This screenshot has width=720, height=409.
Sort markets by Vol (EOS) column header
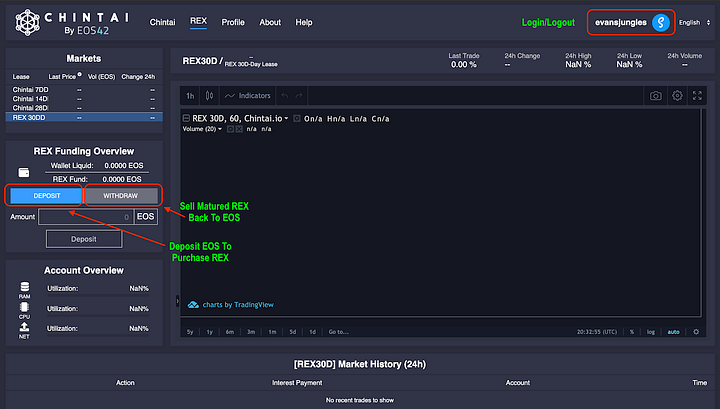coord(101,77)
